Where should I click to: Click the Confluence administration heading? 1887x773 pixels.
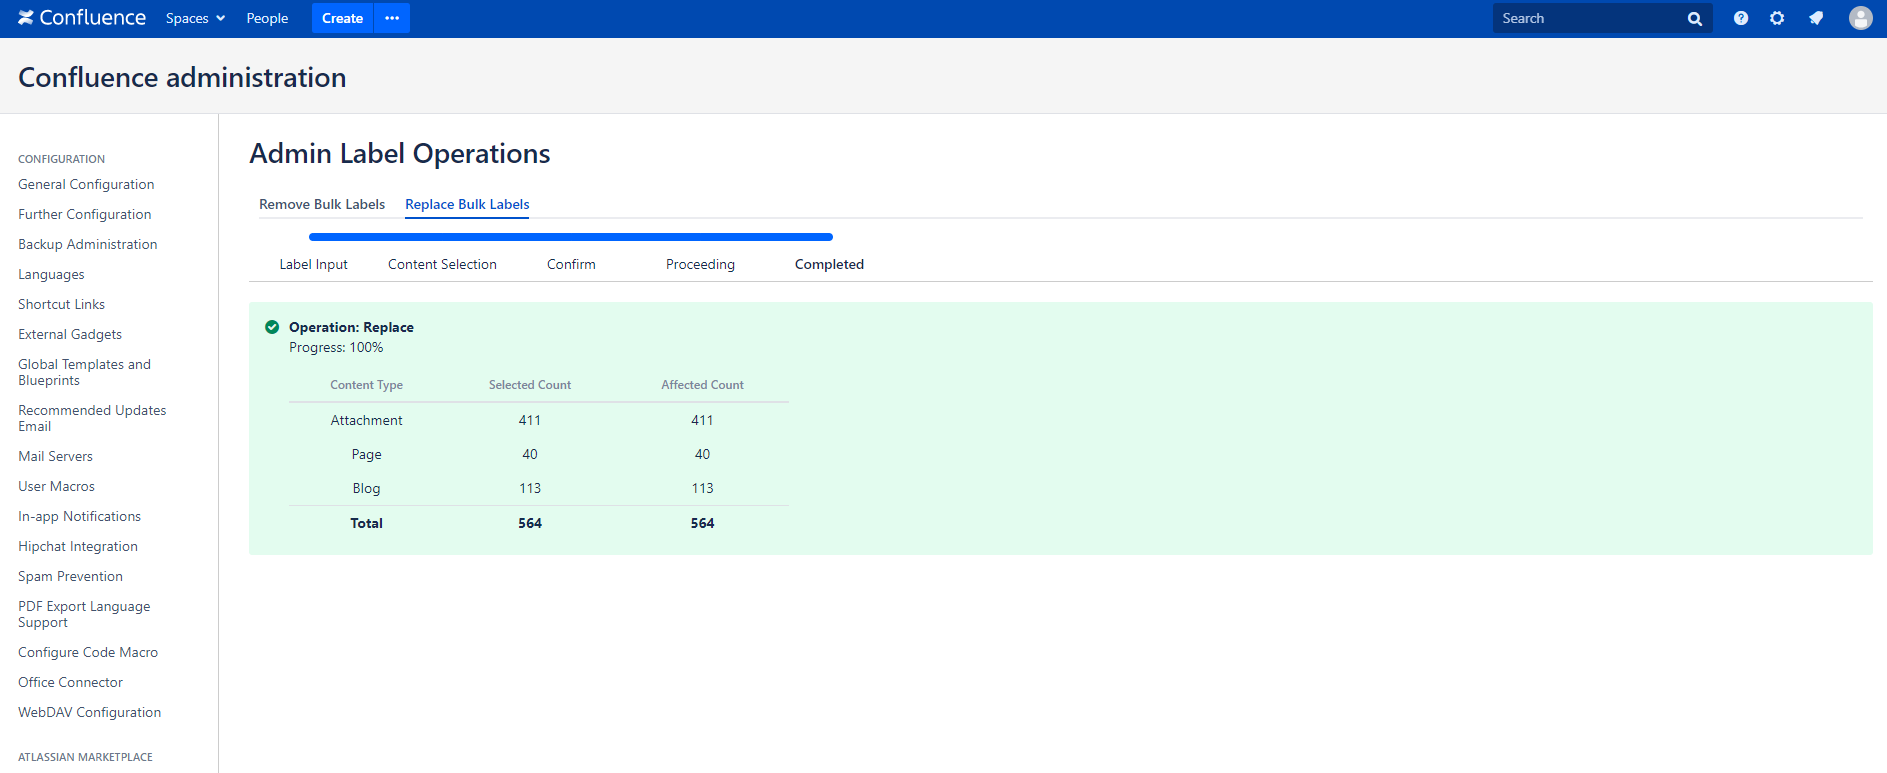(x=182, y=77)
